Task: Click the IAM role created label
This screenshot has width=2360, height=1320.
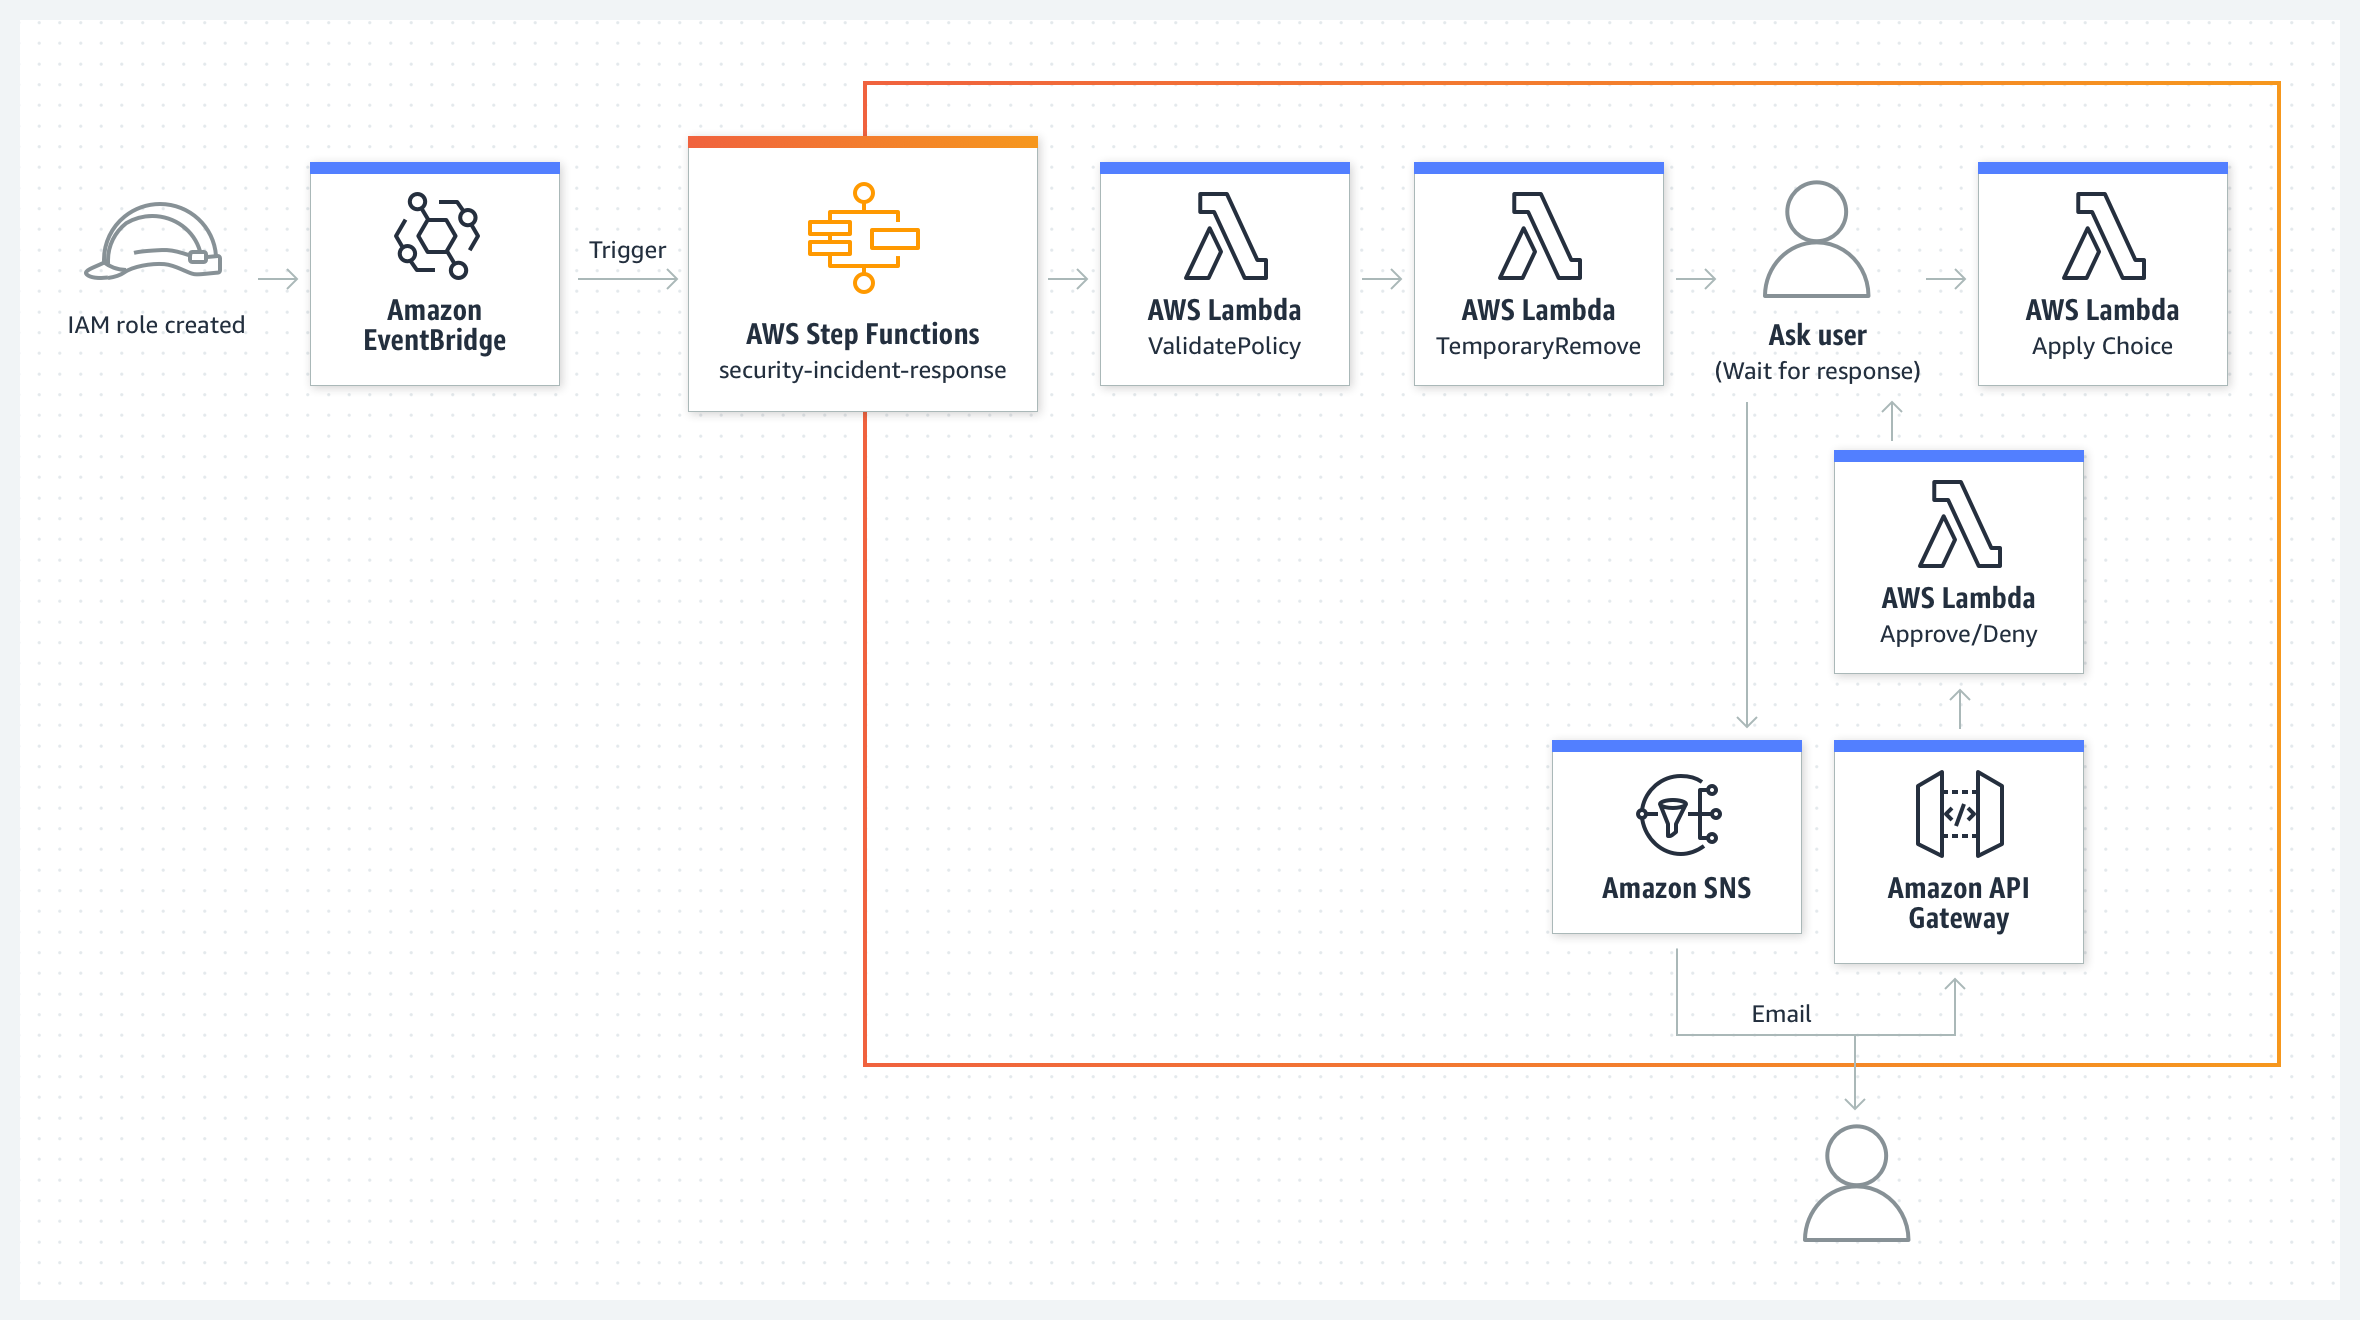Action: (156, 325)
